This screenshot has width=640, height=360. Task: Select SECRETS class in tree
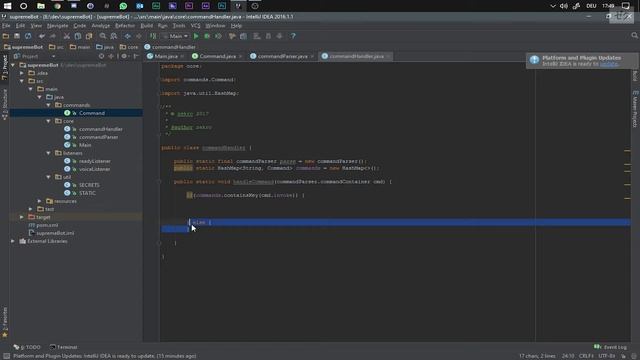pos(89,185)
